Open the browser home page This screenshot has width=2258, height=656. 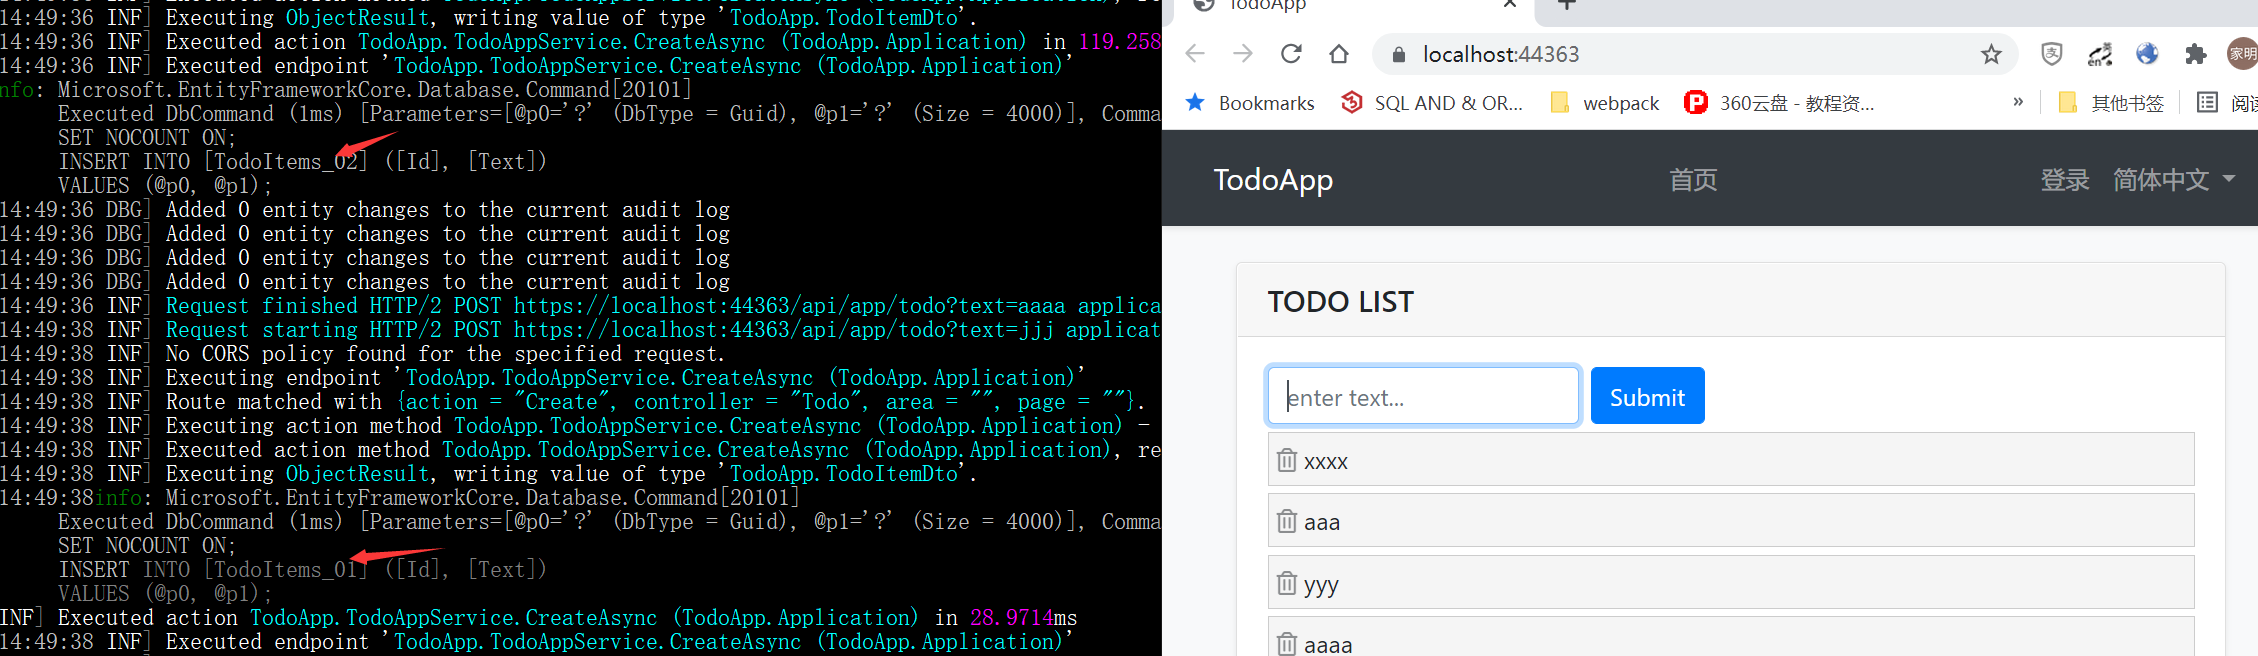(x=1339, y=54)
